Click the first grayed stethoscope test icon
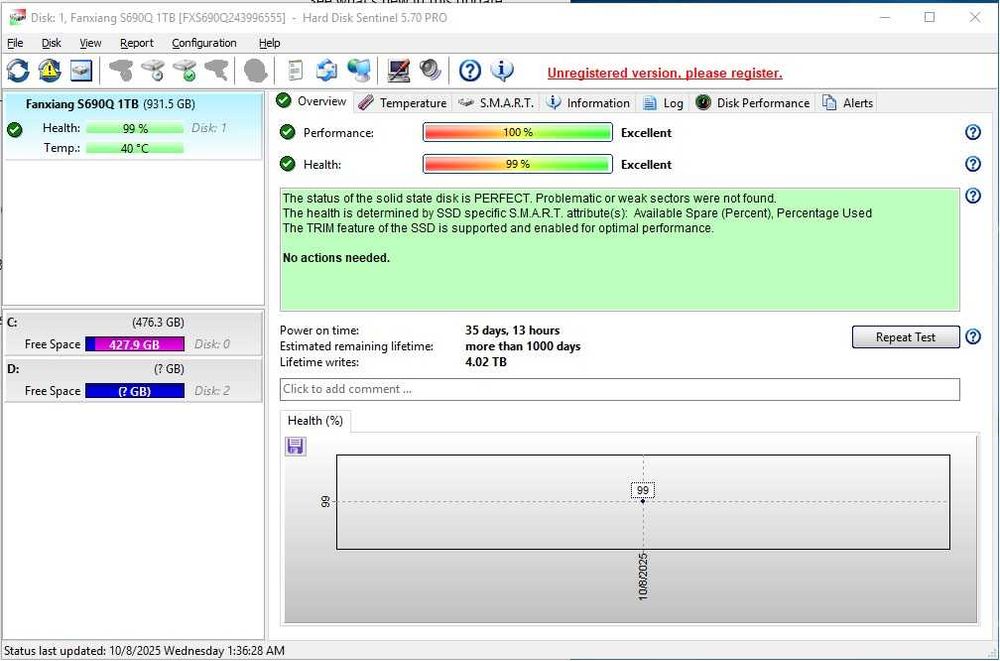This screenshot has width=1000, height=661. coord(121,70)
